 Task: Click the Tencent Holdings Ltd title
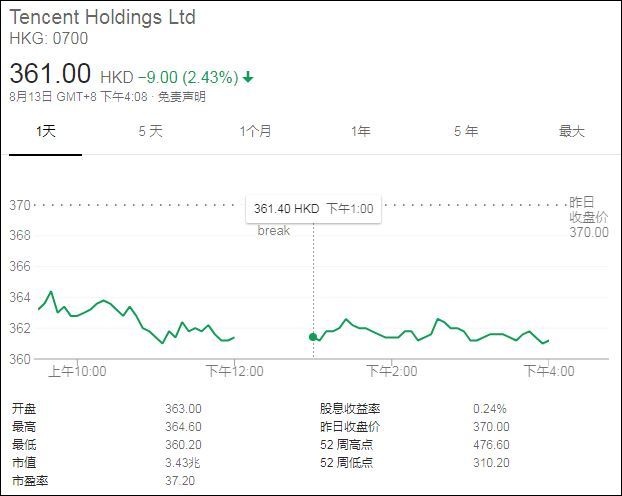[x=102, y=18]
